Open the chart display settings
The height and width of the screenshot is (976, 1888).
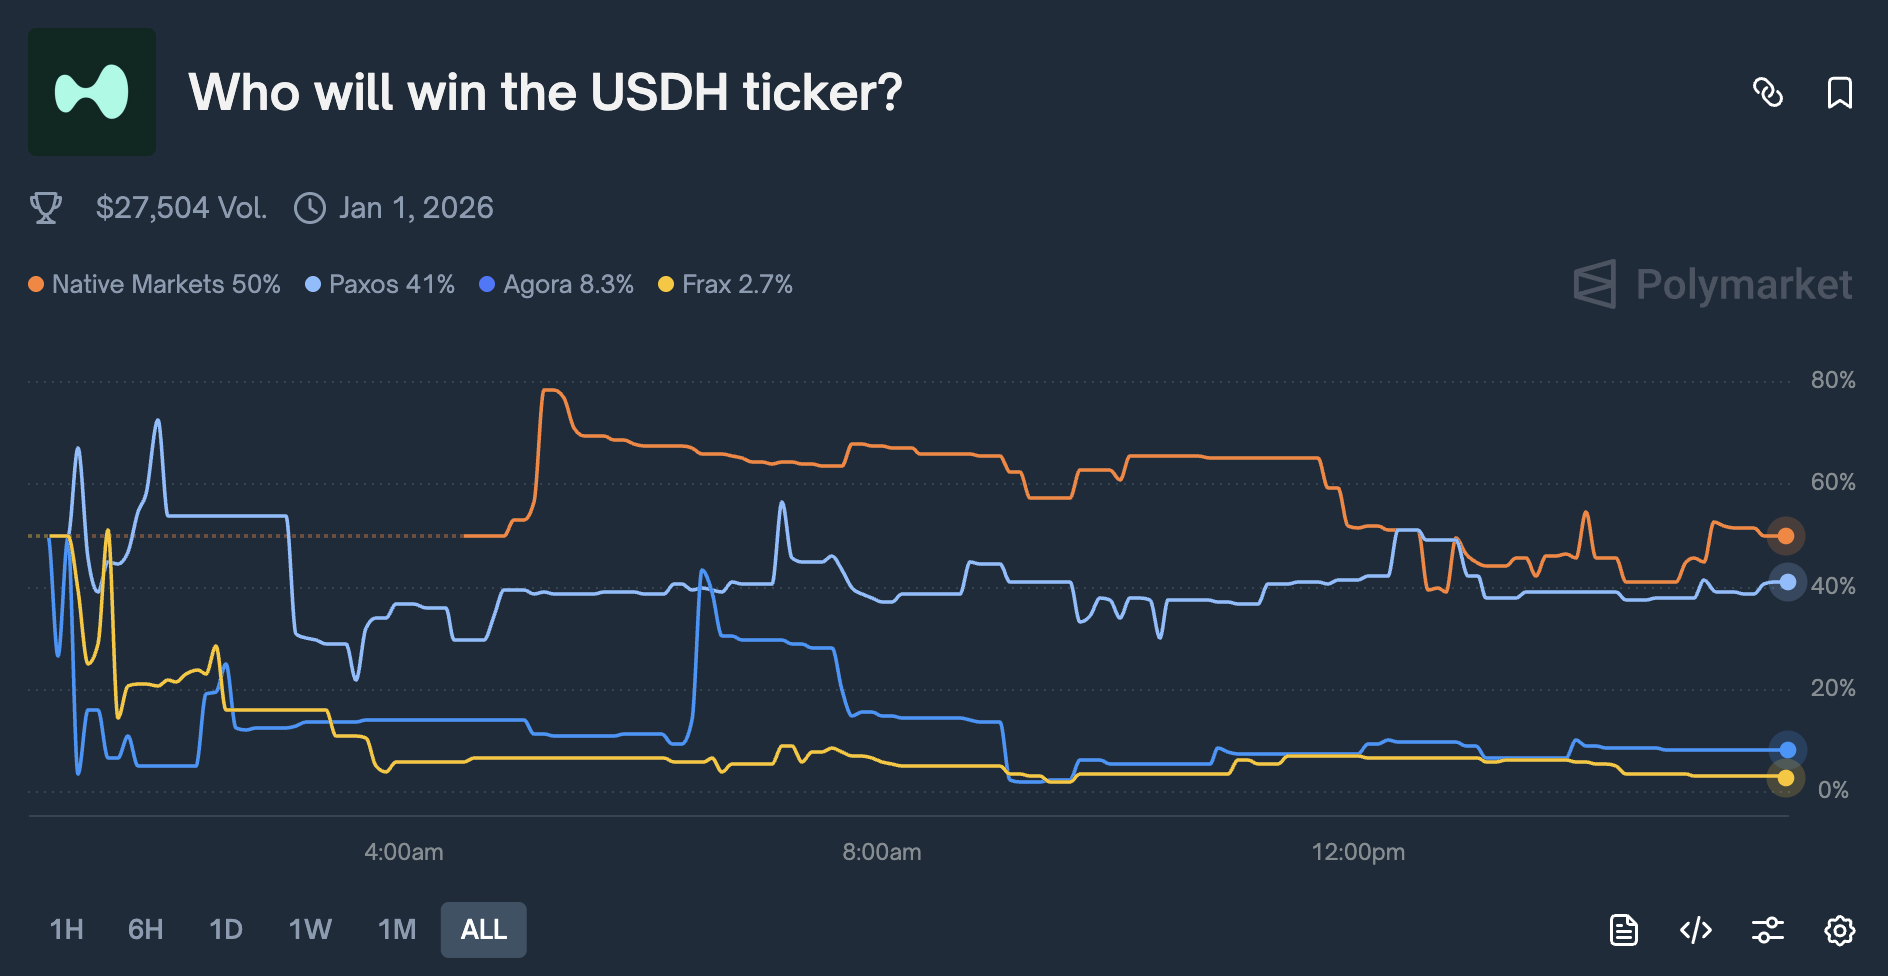1768,929
